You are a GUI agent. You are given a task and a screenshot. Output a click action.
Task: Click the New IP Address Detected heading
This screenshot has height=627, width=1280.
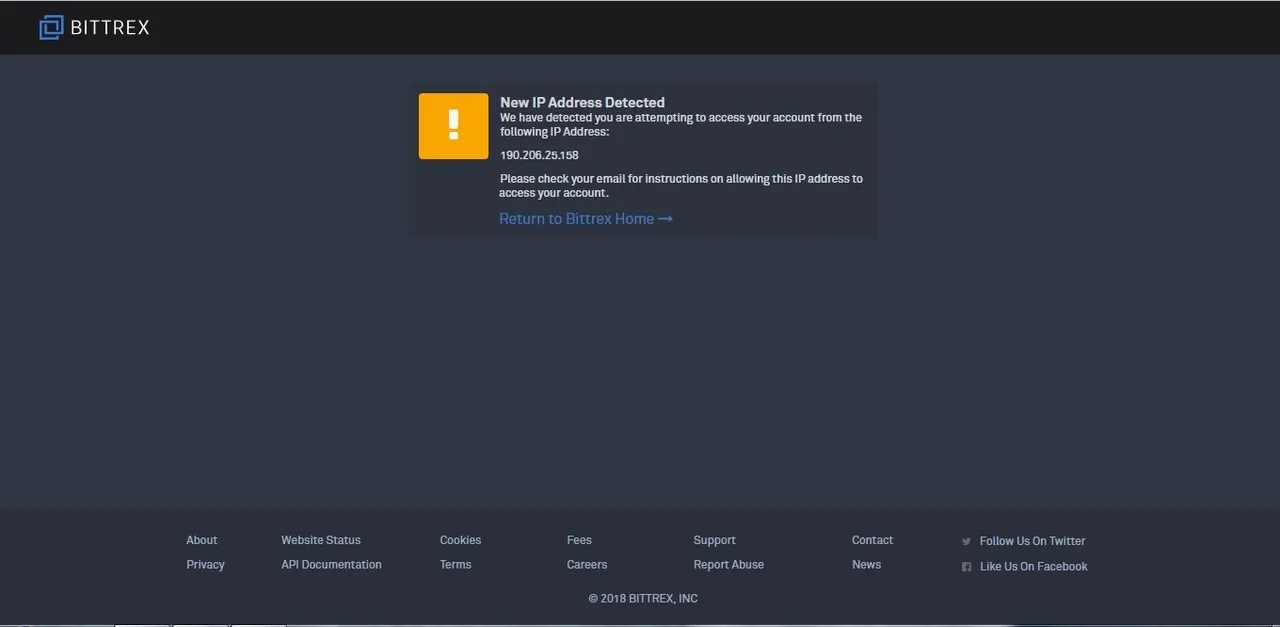click(x=582, y=102)
